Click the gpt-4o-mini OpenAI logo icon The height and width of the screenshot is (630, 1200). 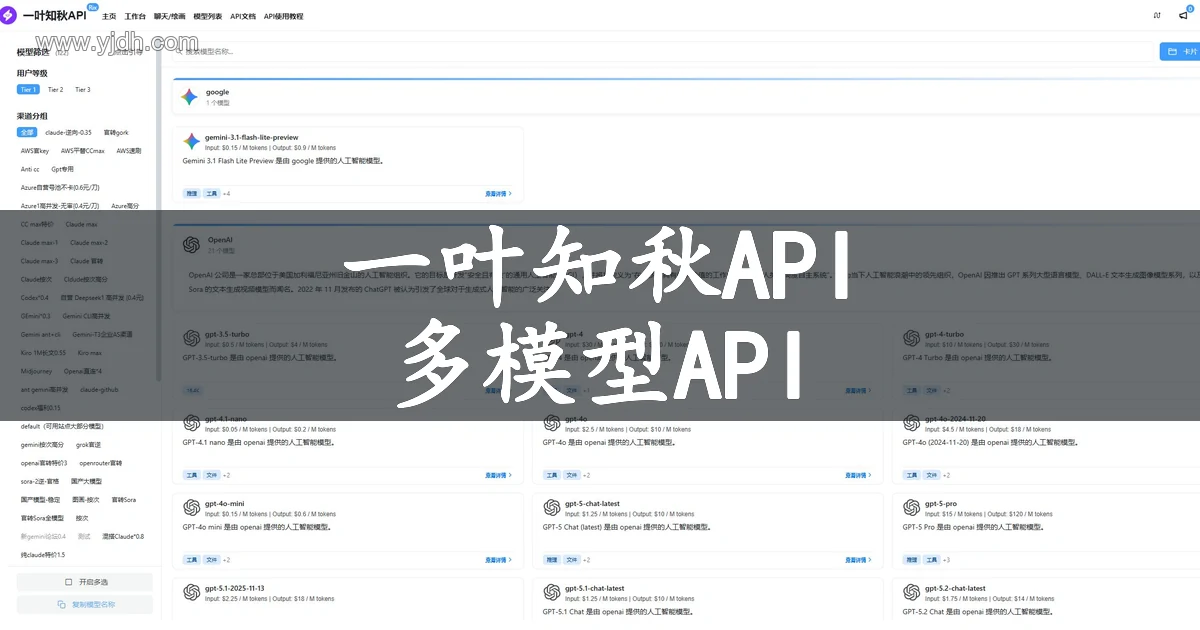[192, 508]
